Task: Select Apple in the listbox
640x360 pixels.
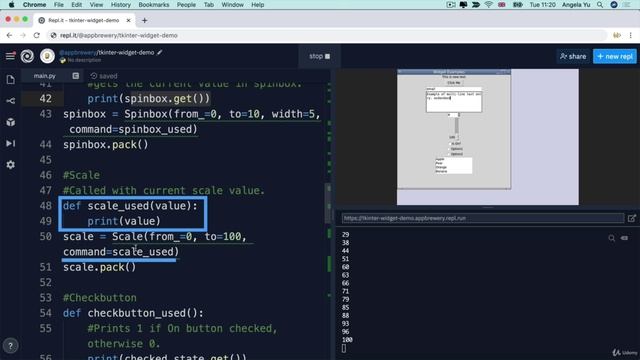Action: pos(440,159)
